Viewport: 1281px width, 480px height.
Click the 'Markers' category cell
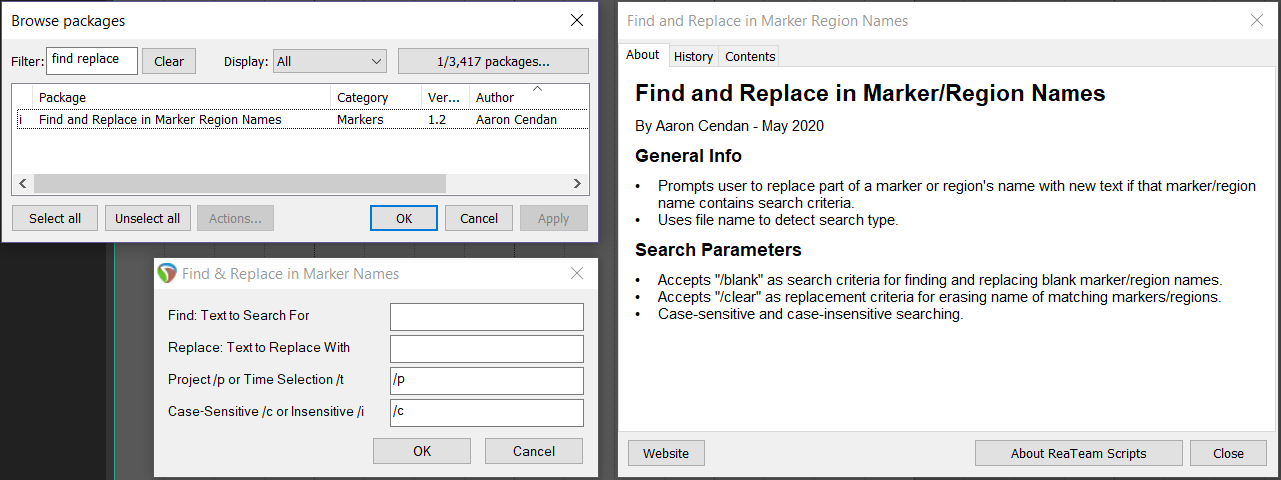[360, 119]
